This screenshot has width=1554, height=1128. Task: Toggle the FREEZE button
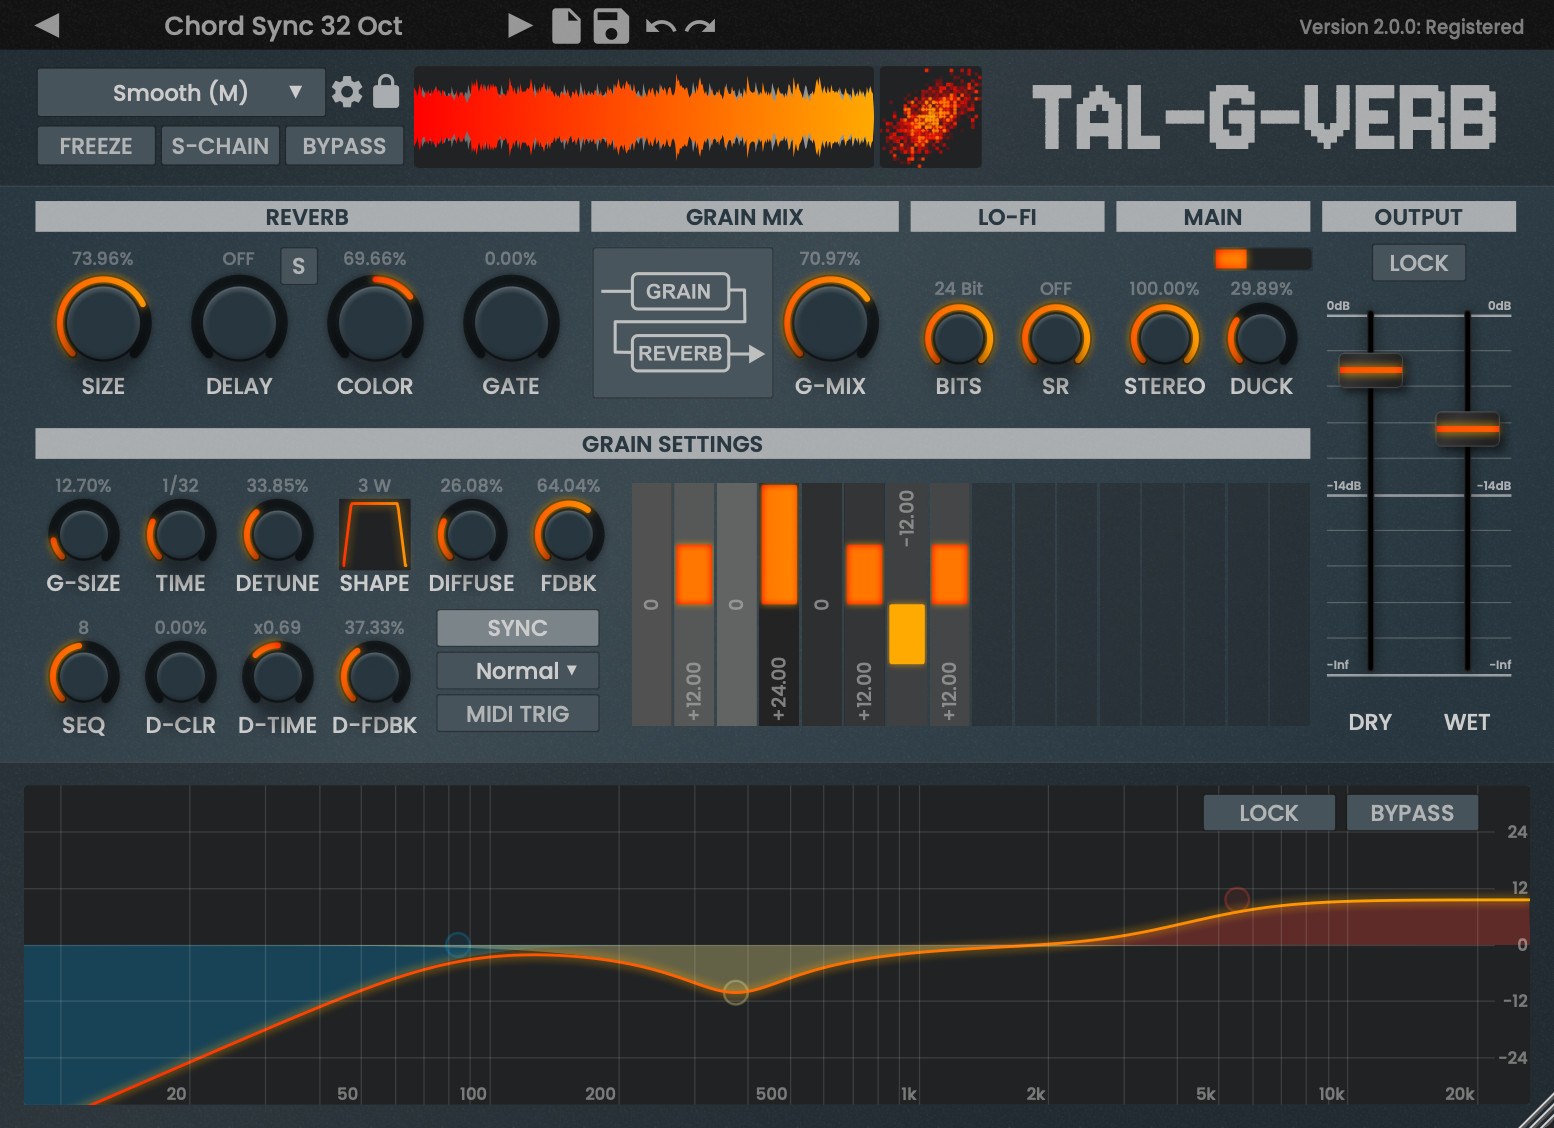pos(96,146)
